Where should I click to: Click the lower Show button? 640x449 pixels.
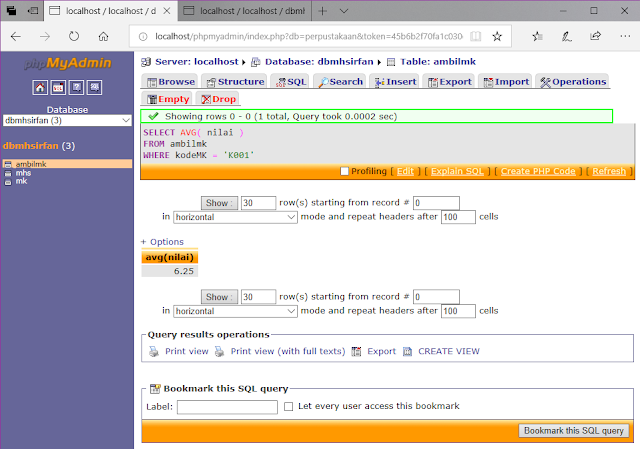coord(219,297)
